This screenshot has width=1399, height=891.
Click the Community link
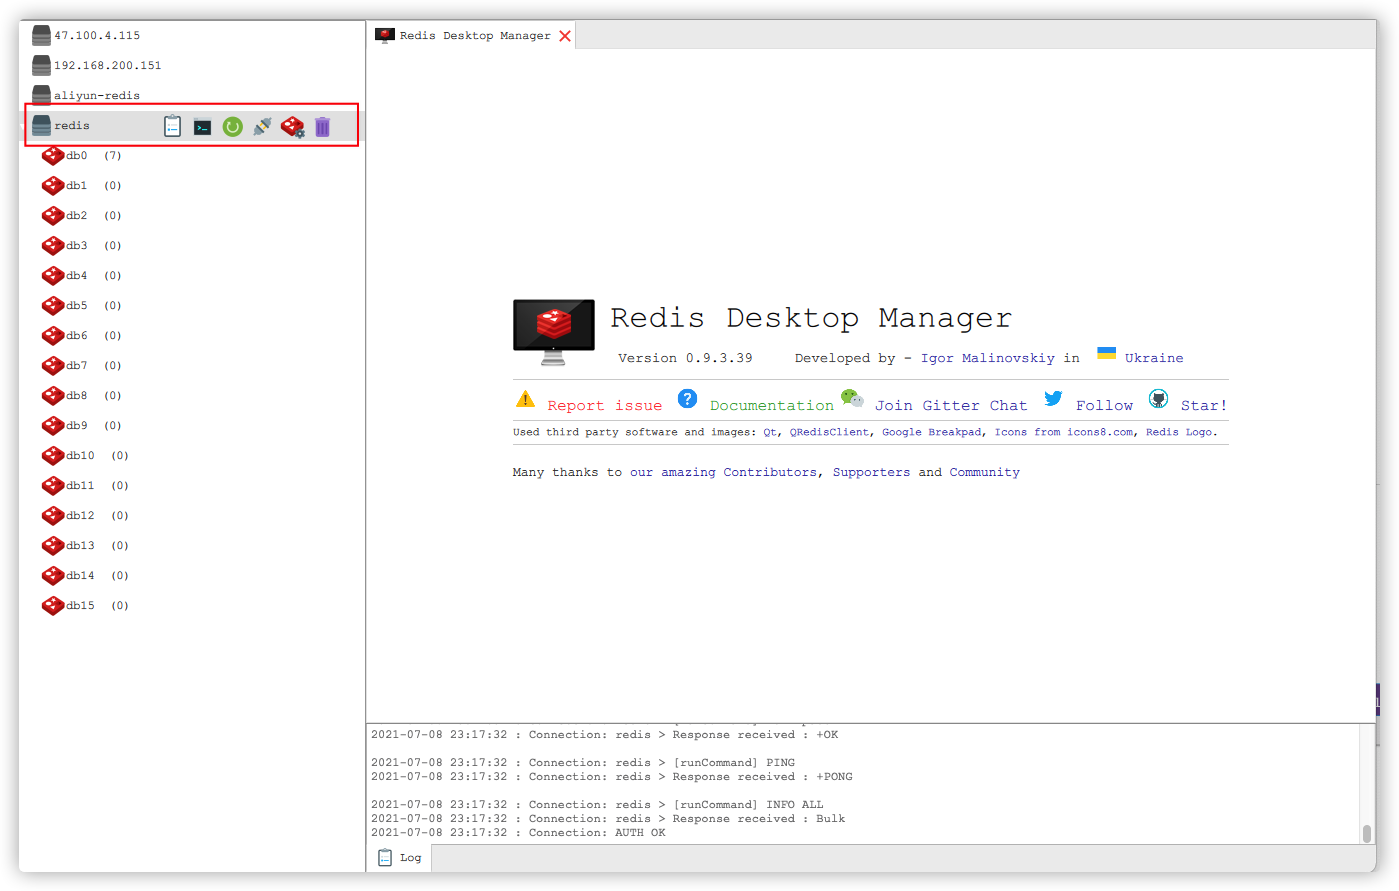click(984, 473)
